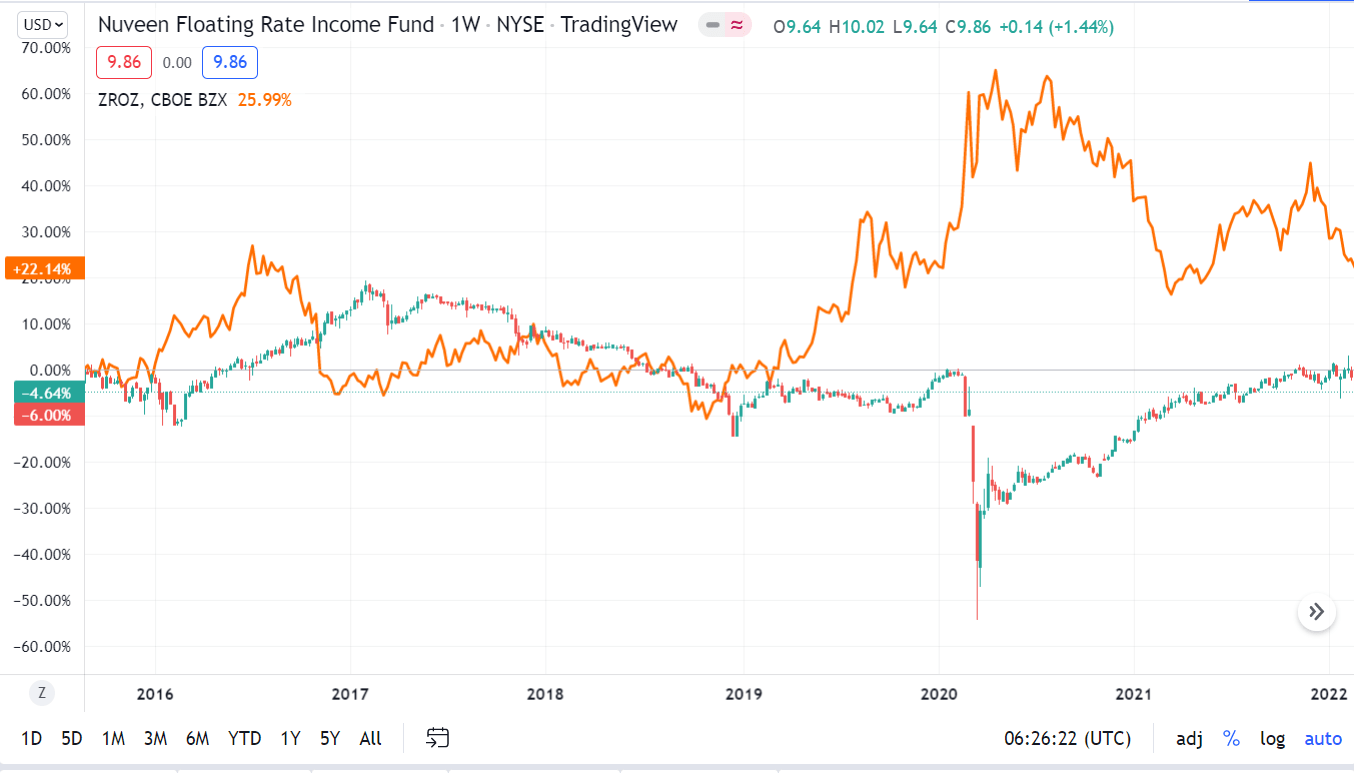Switch to 1D time range
The width and height of the screenshot is (1354, 773).
(31, 739)
